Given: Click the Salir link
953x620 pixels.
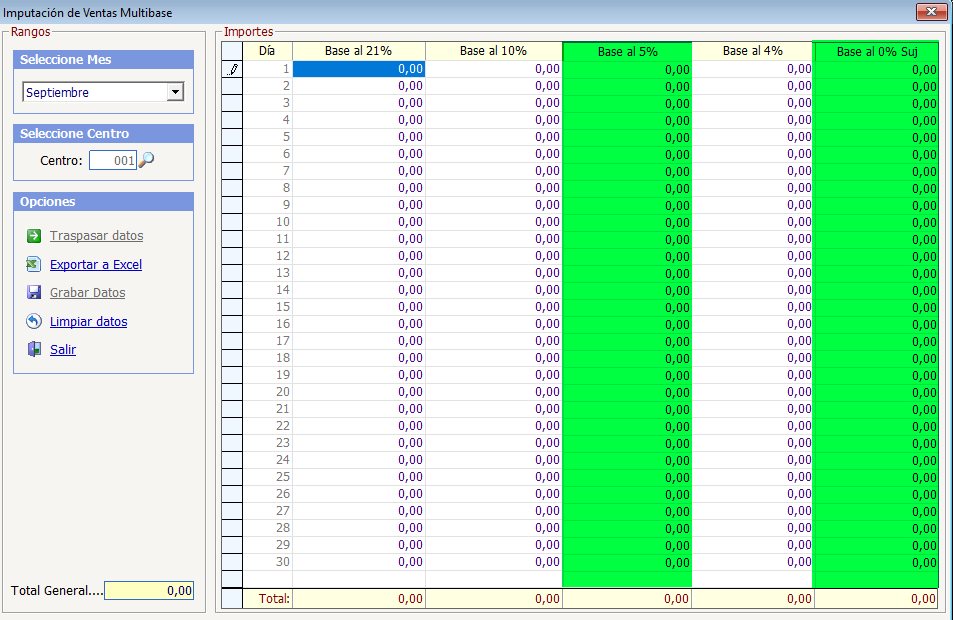Looking at the screenshot, I should click(63, 350).
